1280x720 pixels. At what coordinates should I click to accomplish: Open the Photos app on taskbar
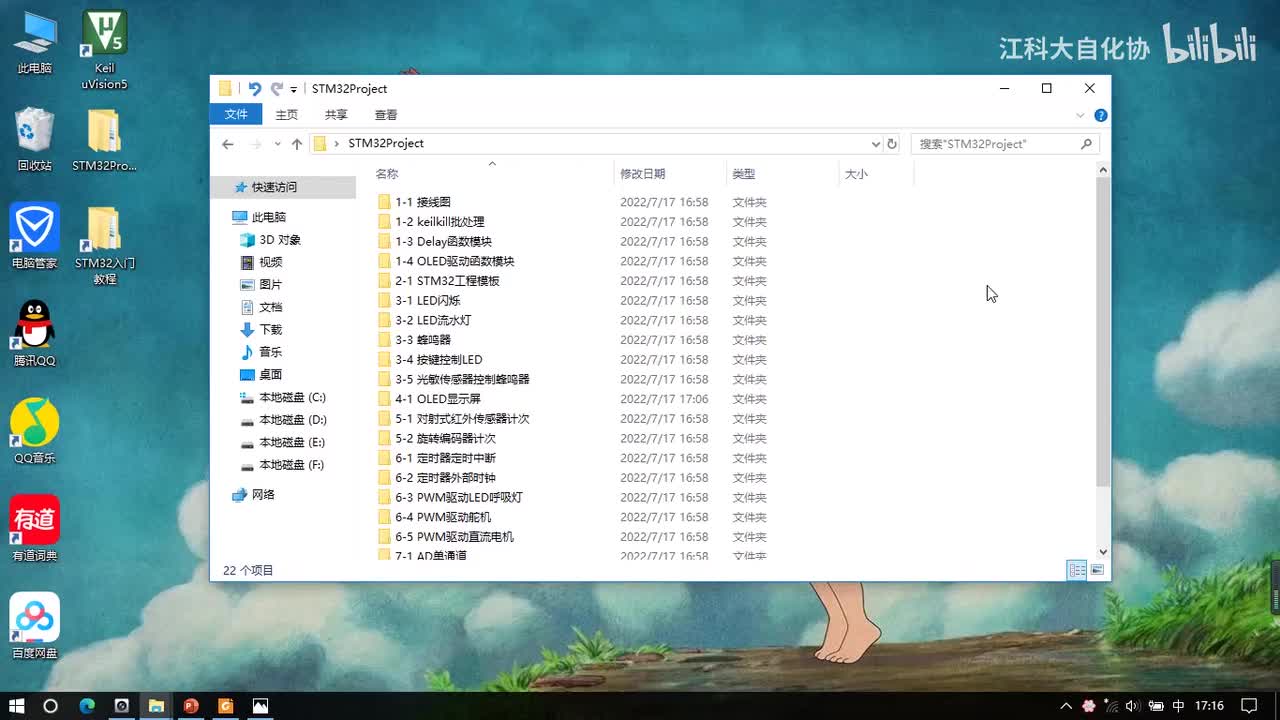(260, 706)
